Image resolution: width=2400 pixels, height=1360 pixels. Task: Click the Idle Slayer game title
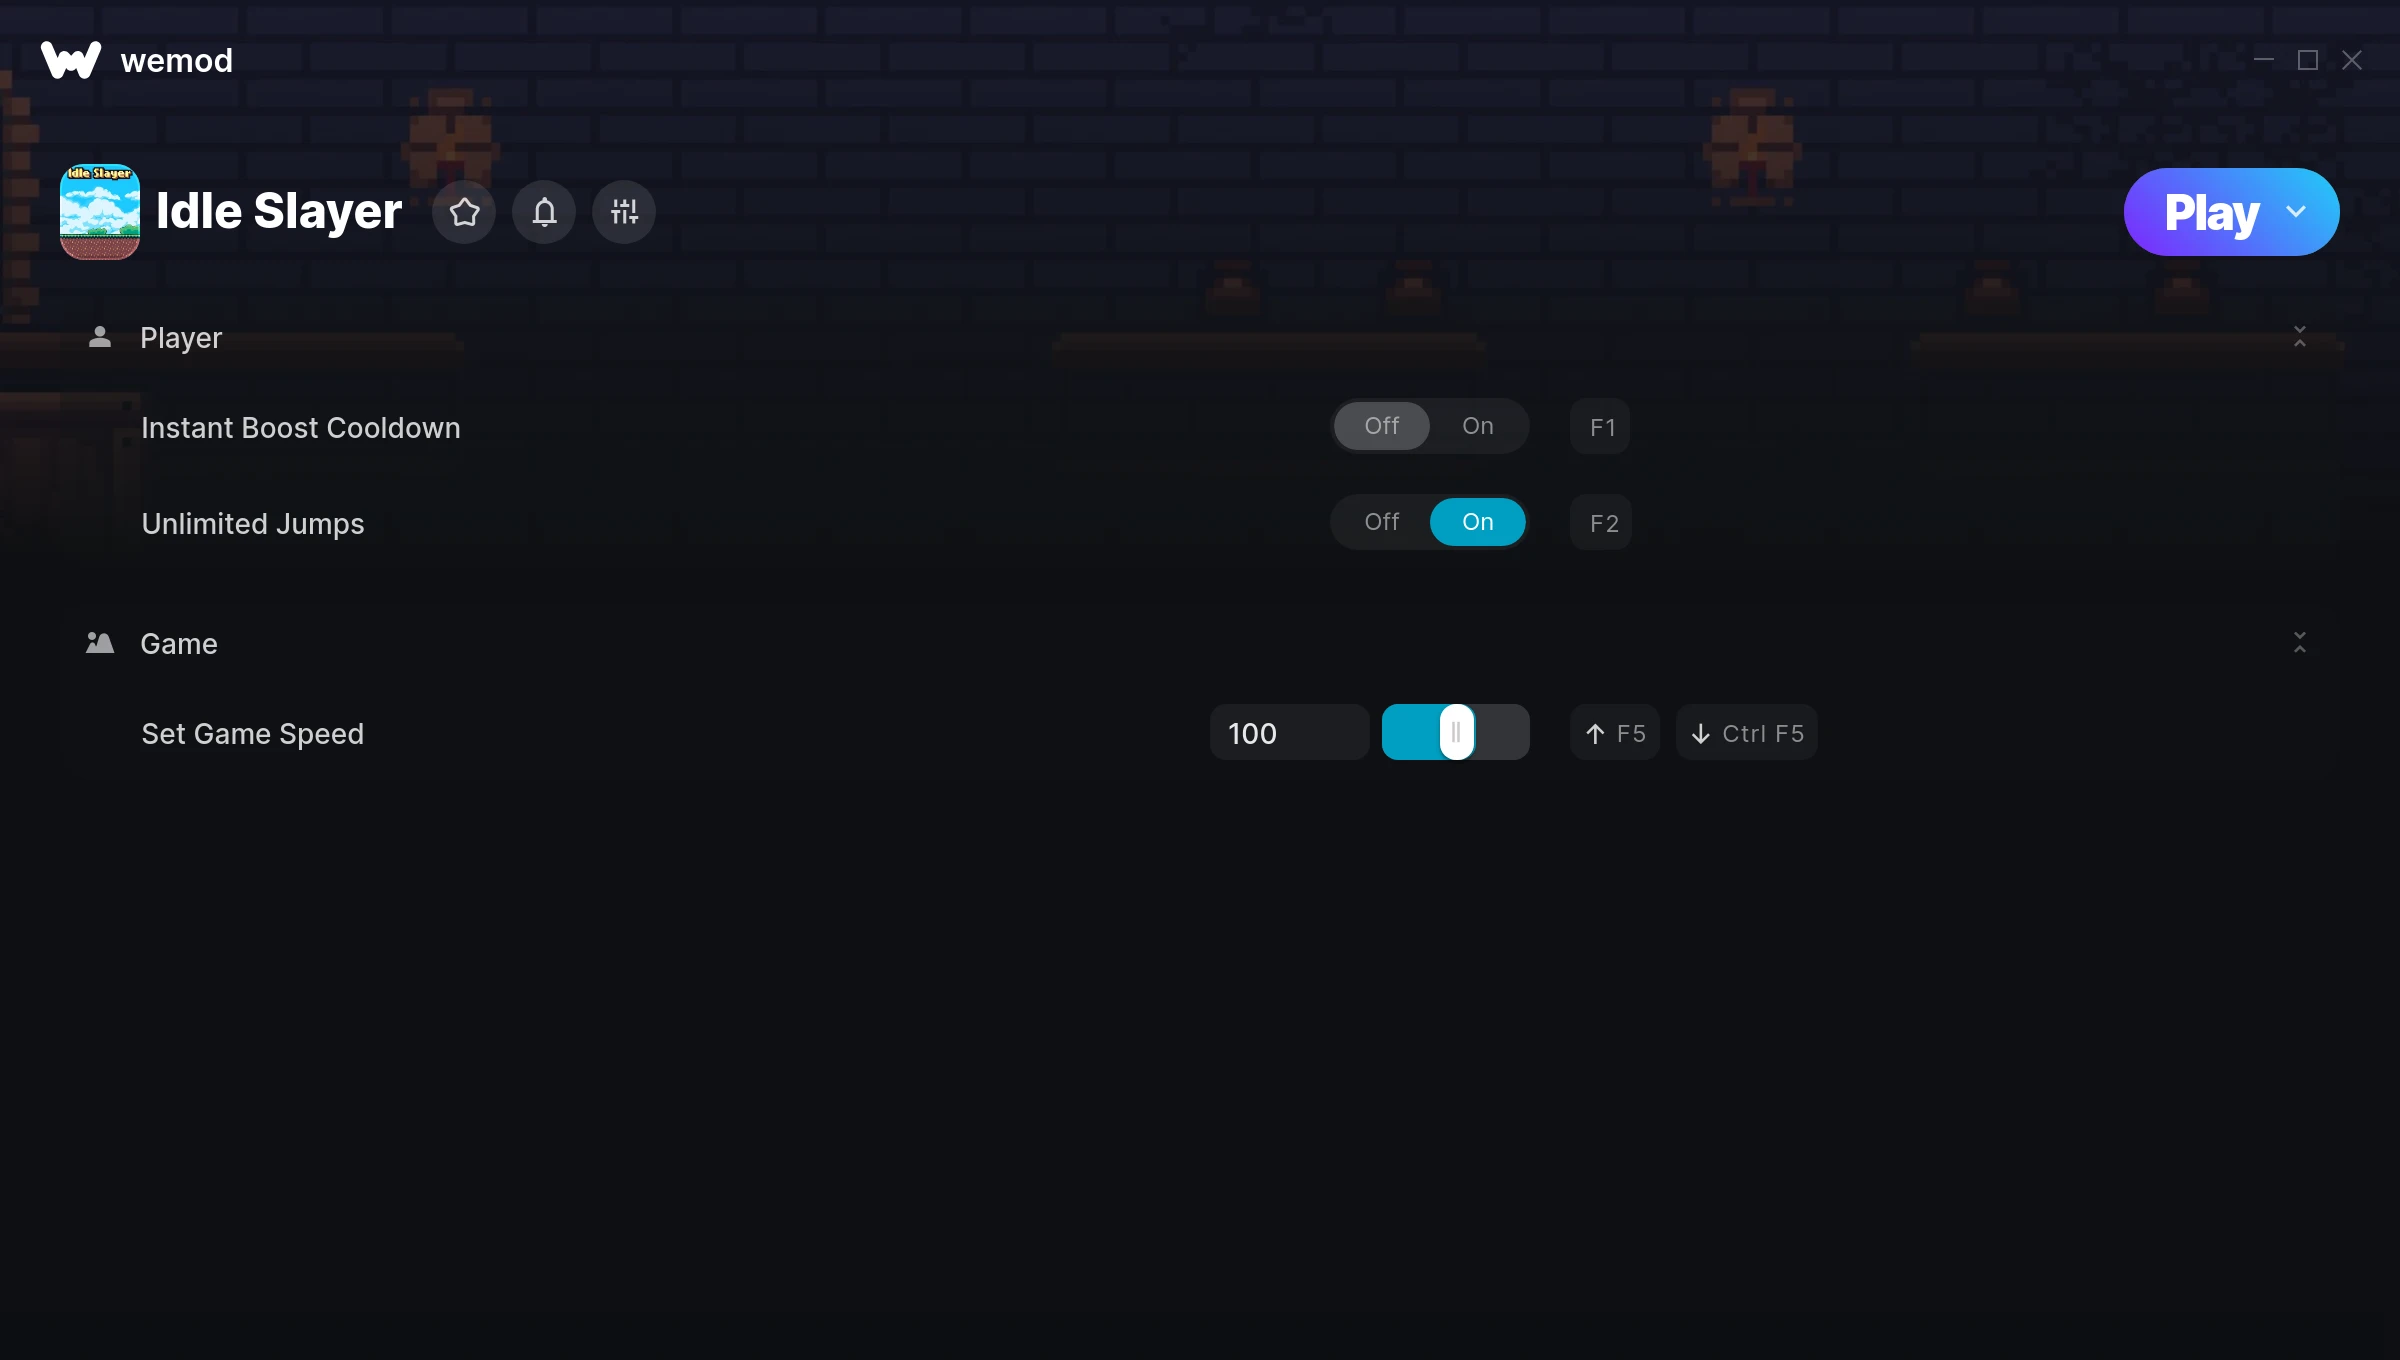279,211
